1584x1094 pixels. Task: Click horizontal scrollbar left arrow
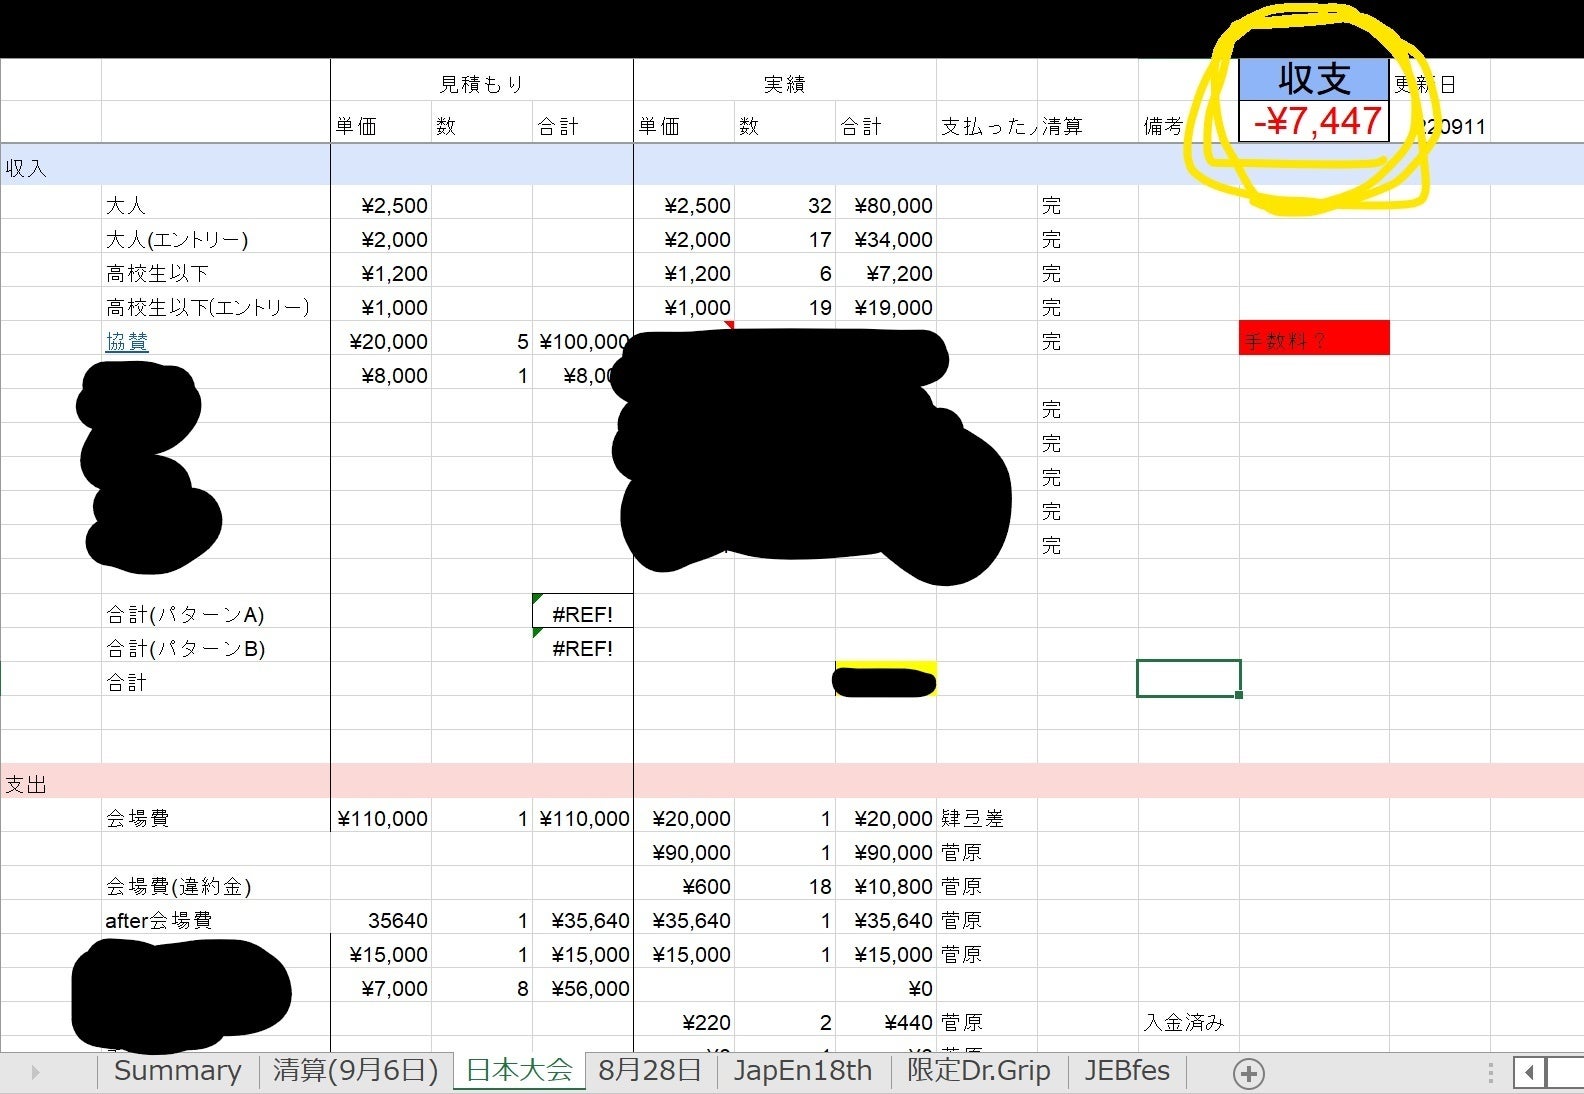1529,1073
